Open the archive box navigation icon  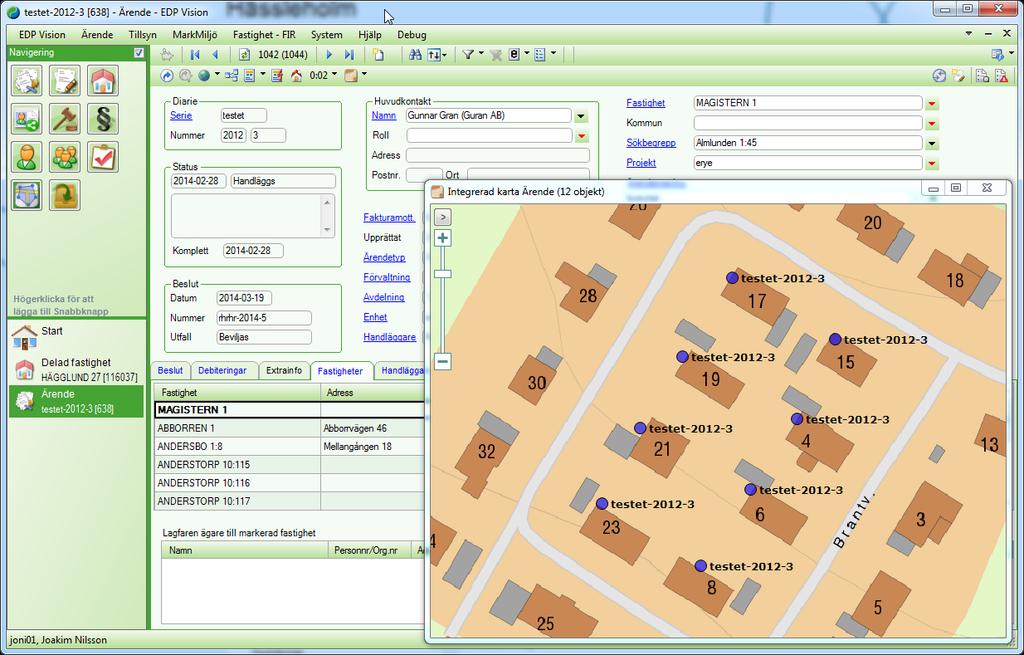(65, 195)
